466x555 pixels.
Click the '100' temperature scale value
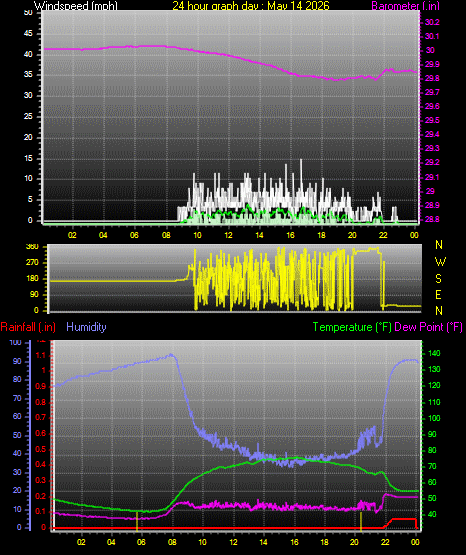tap(434, 418)
